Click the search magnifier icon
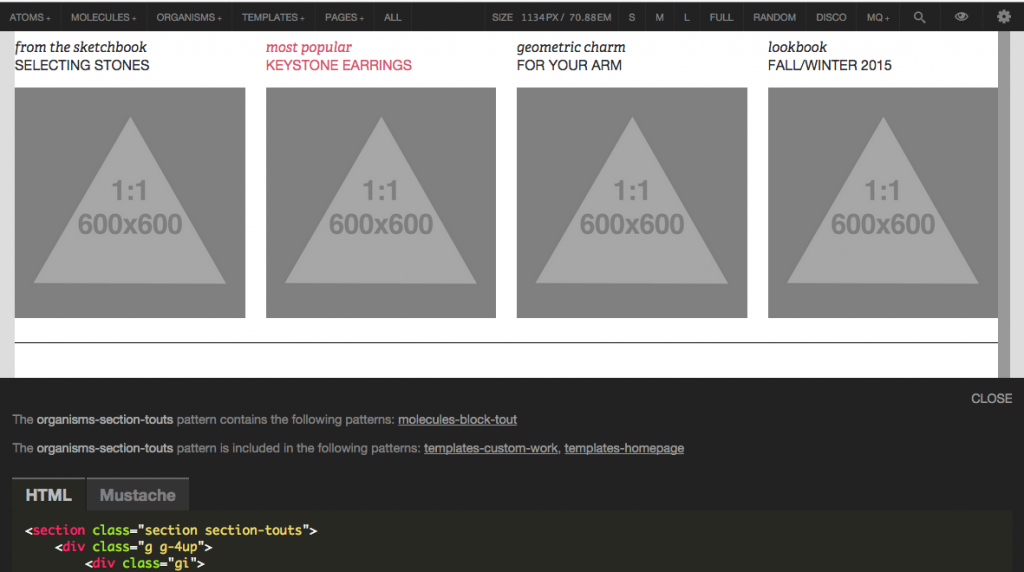The height and width of the screenshot is (572, 1024). (x=919, y=17)
